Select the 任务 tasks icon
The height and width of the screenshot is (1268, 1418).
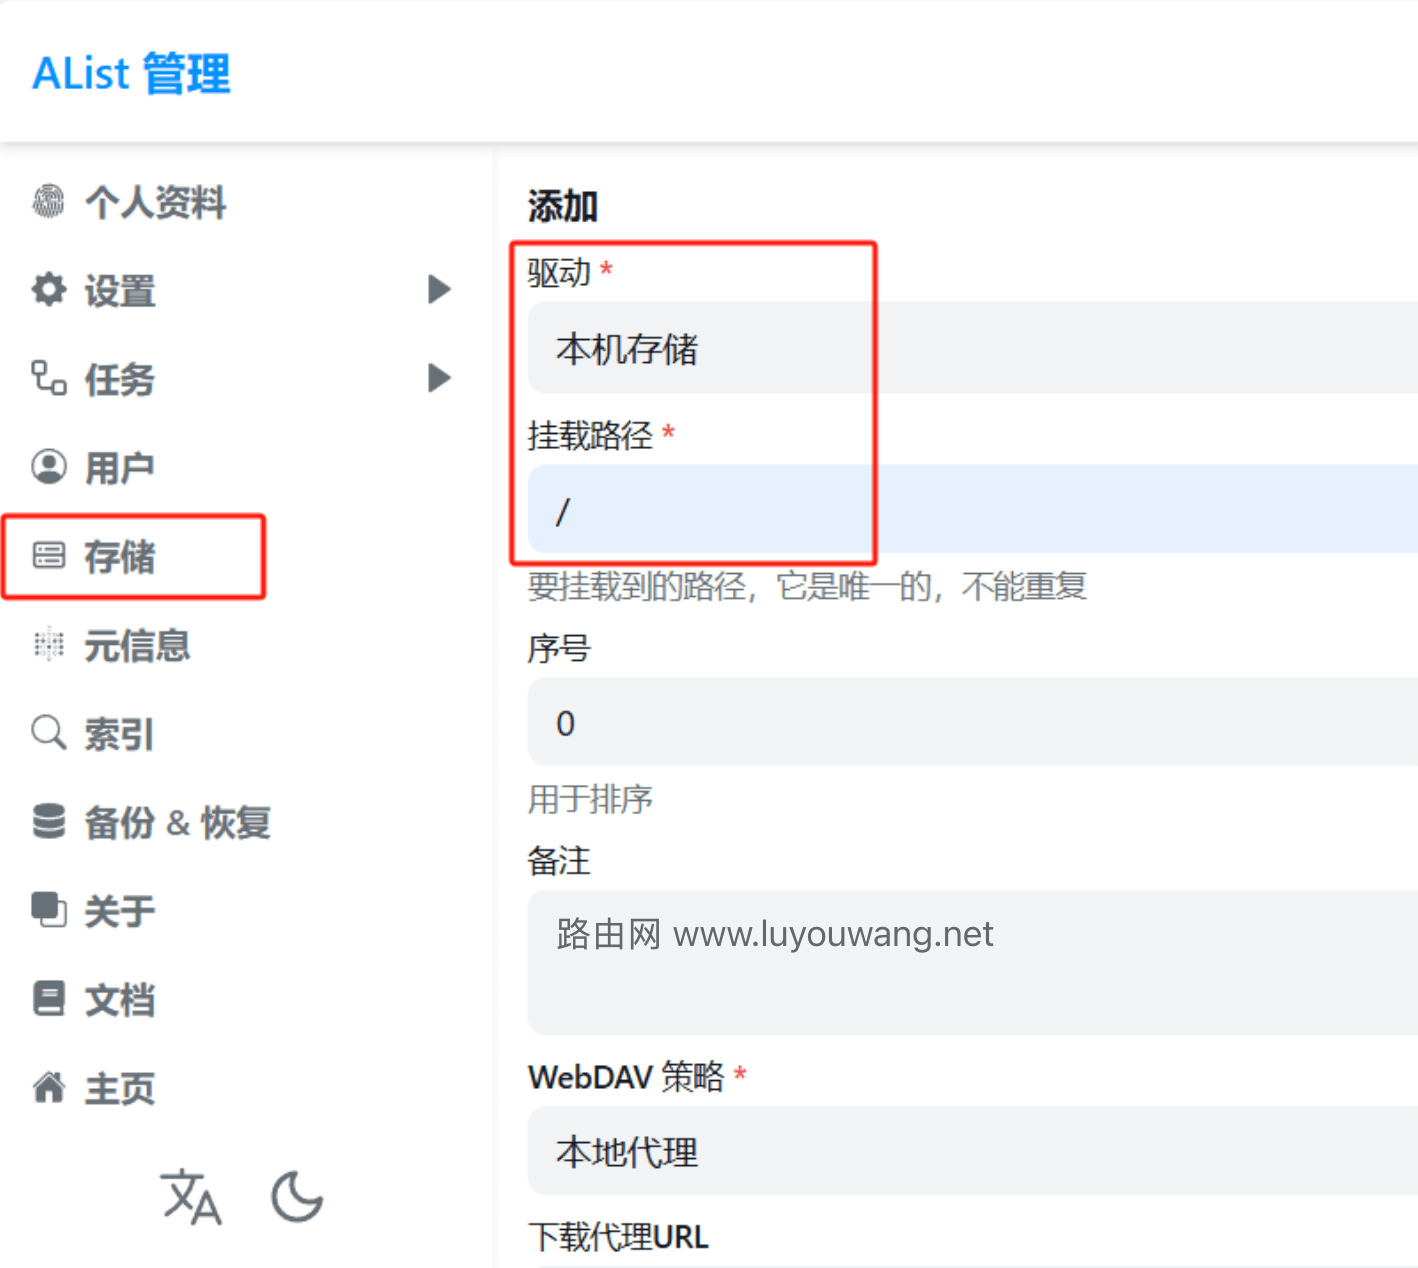pyautogui.click(x=49, y=378)
